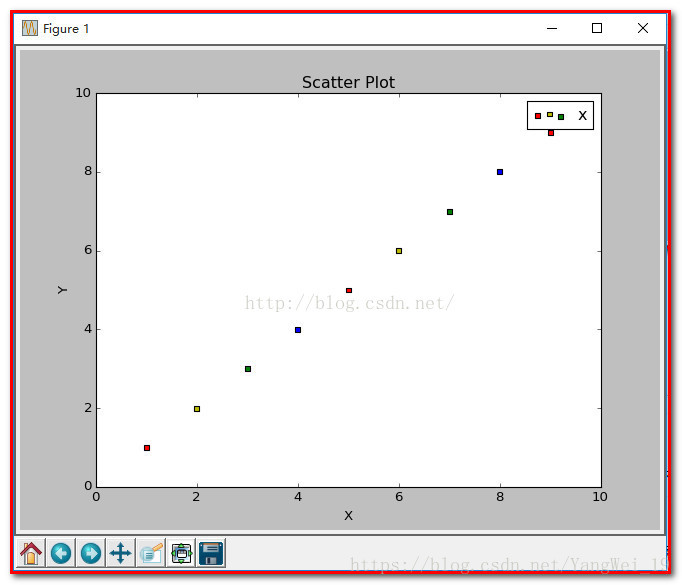Go forward to next view arrow
The height and width of the screenshot is (585, 682).
pyautogui.click(x=91, y=553)
